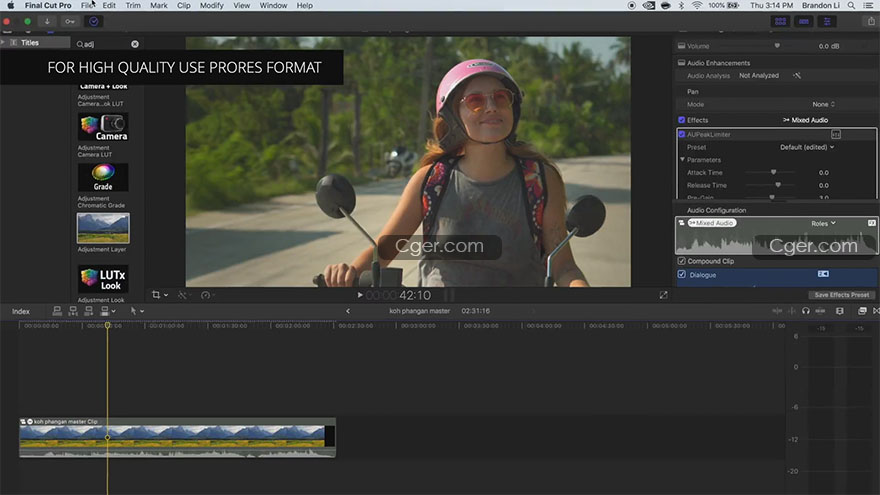This screenshot has height=495, width=880.
Task: Select the Chromatic Grade adjustment thumbnail
Action: pyautogui.click(x=103, y=177)
